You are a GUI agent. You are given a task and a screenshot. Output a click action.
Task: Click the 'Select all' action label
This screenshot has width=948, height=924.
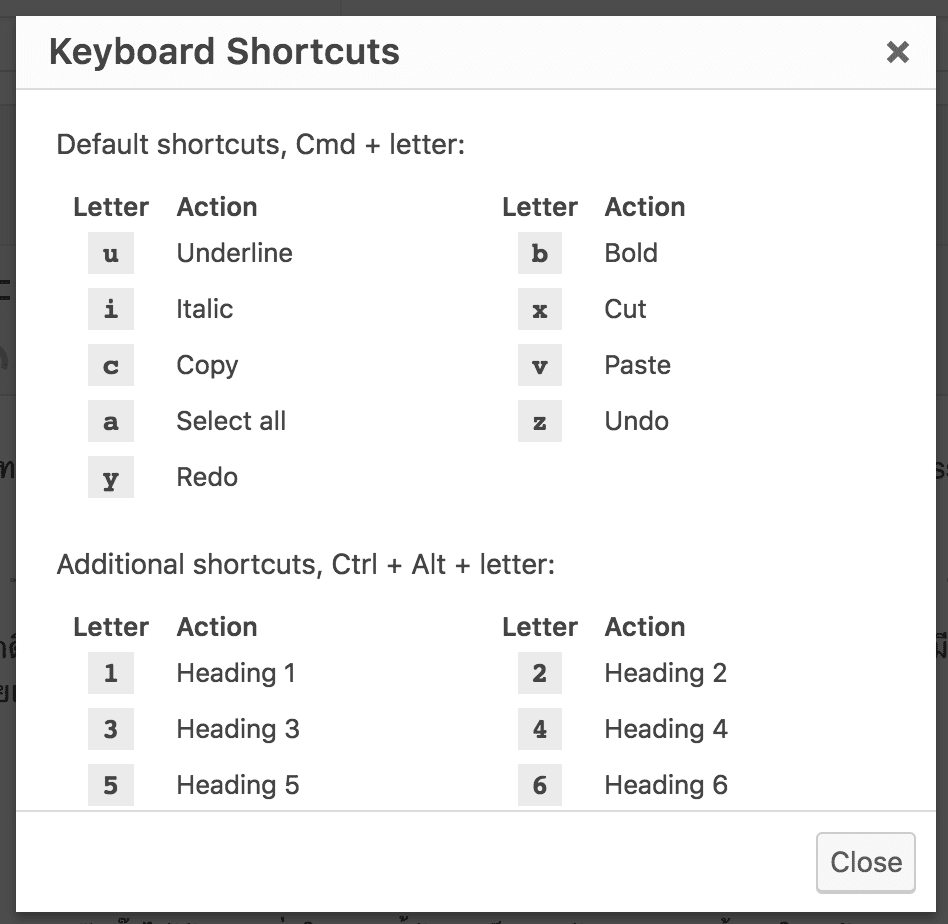pos(231,422)
